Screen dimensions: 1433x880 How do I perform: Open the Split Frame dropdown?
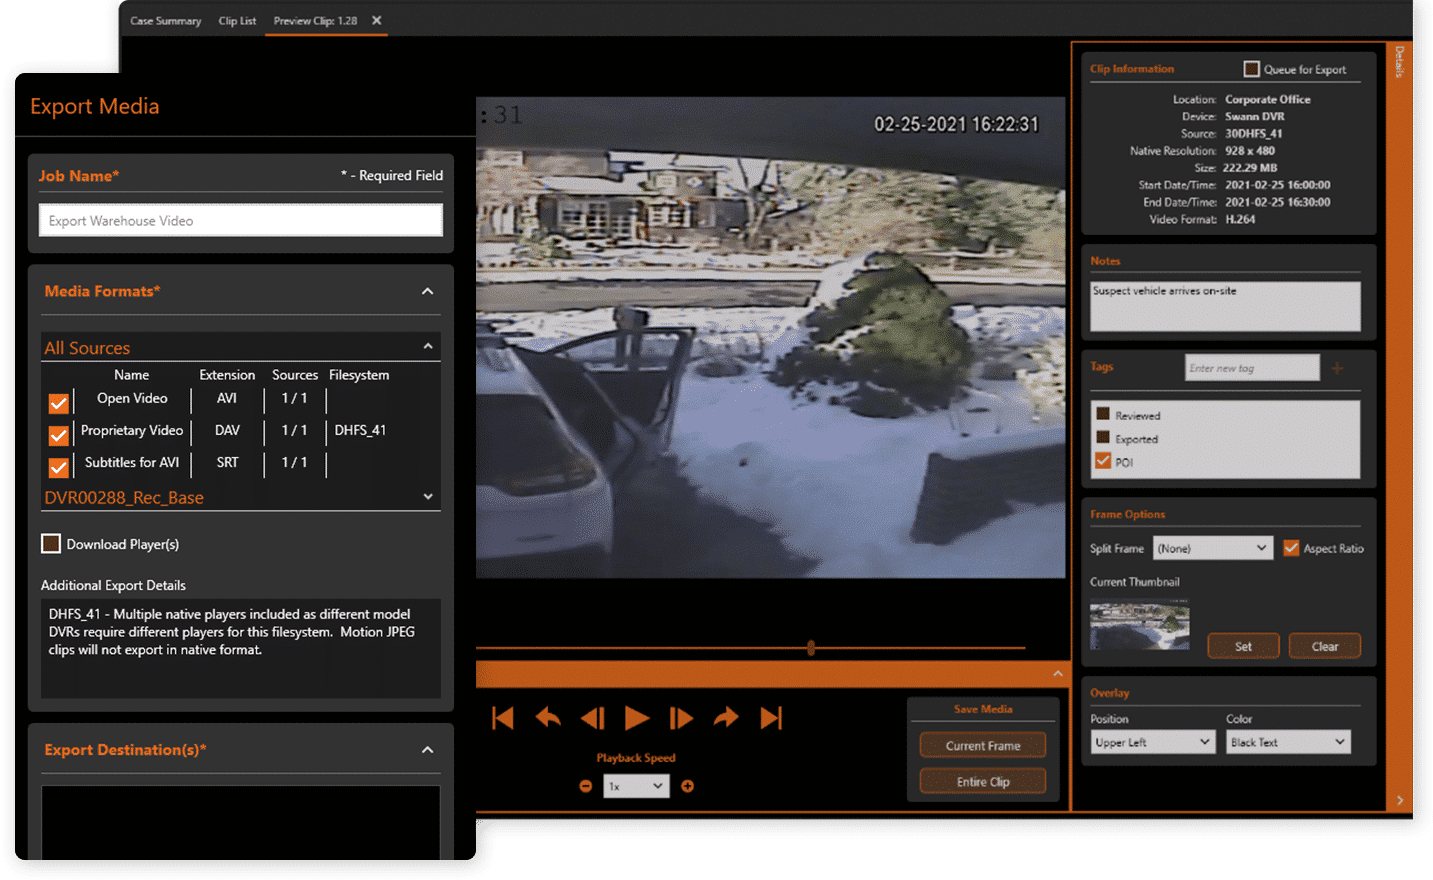tap(1212, 548)
